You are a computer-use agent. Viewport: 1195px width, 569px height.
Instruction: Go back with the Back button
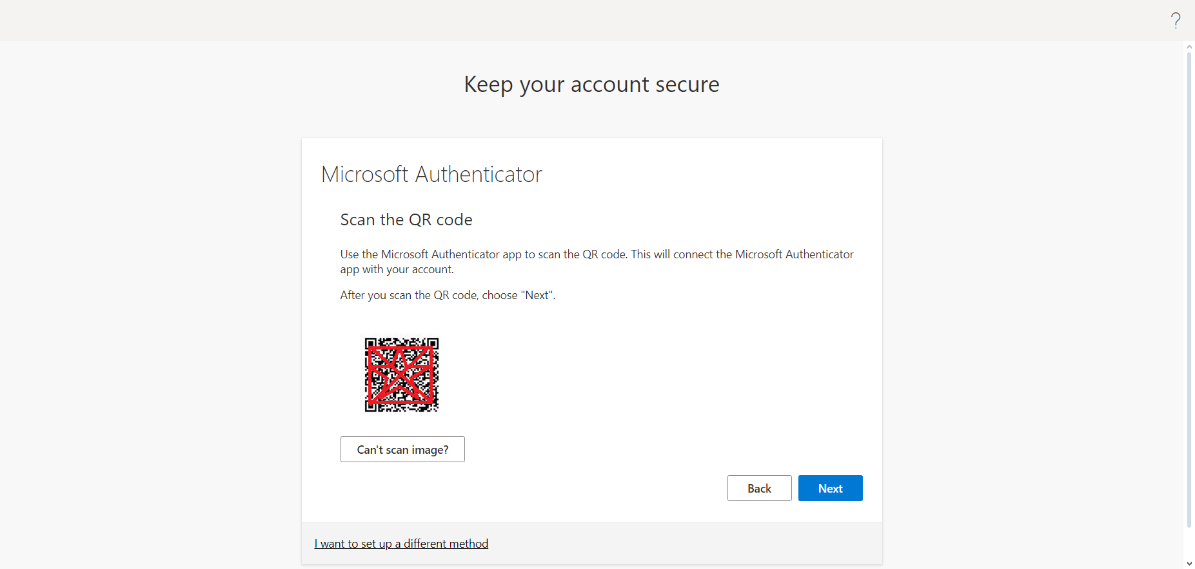(x=759, y=488)
